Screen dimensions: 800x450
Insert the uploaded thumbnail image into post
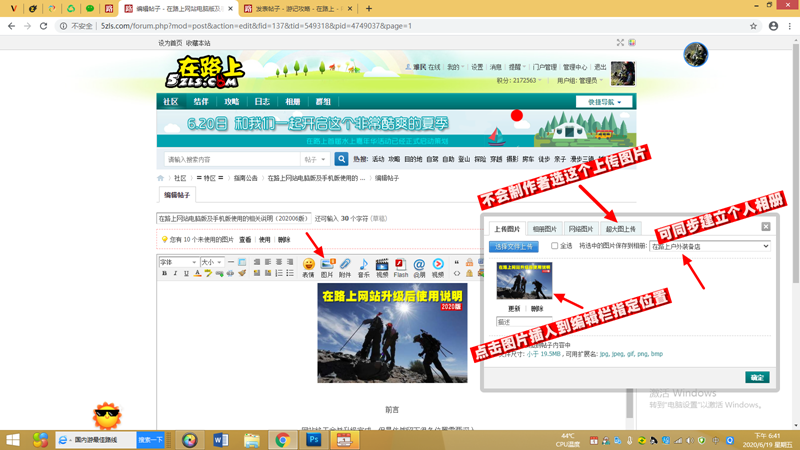point(524,281)
